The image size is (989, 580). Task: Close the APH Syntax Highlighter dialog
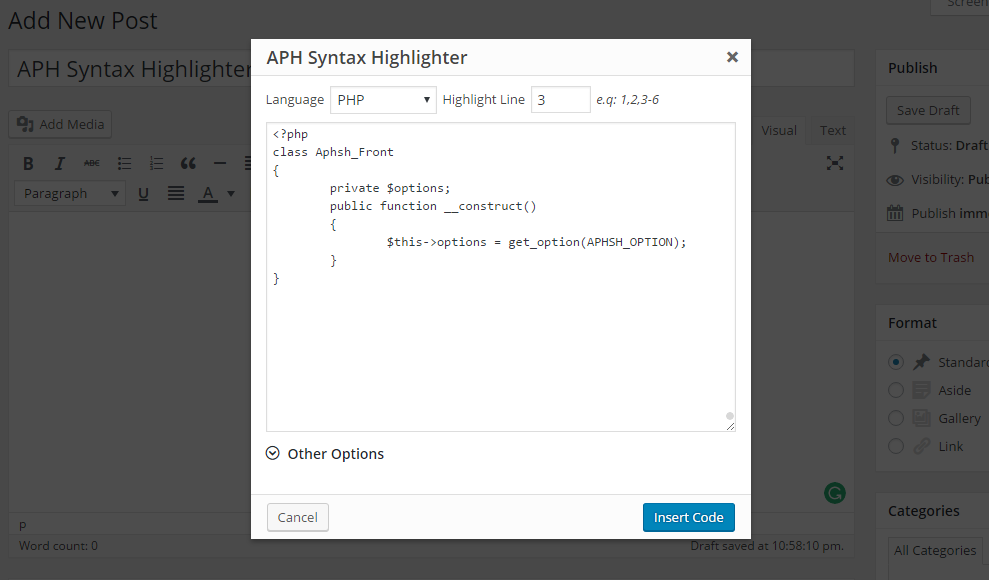click(732, 57)
